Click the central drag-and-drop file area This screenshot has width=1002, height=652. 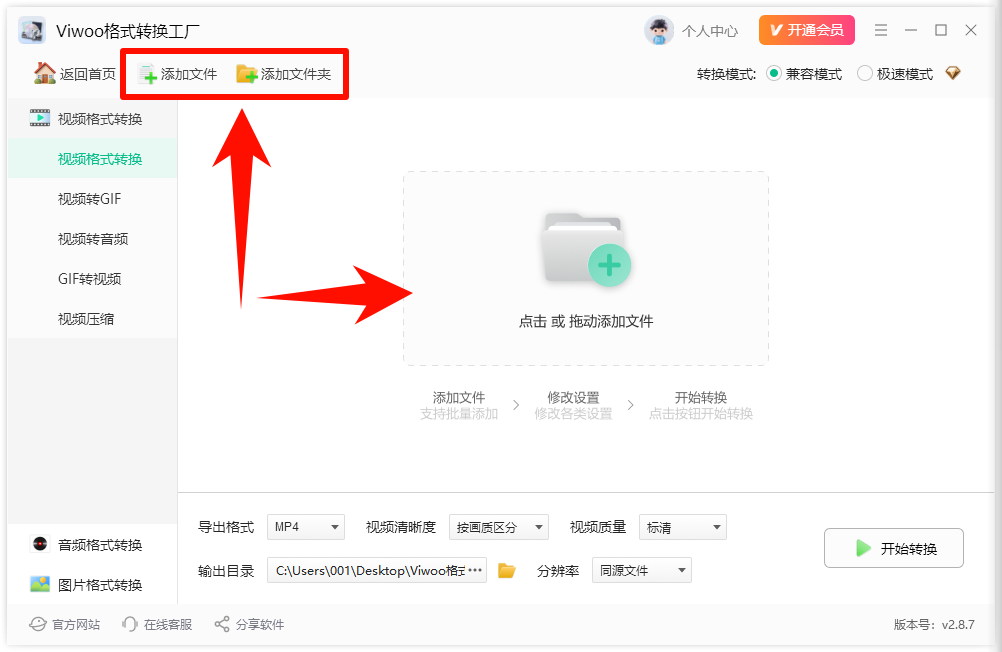point(585,268)
